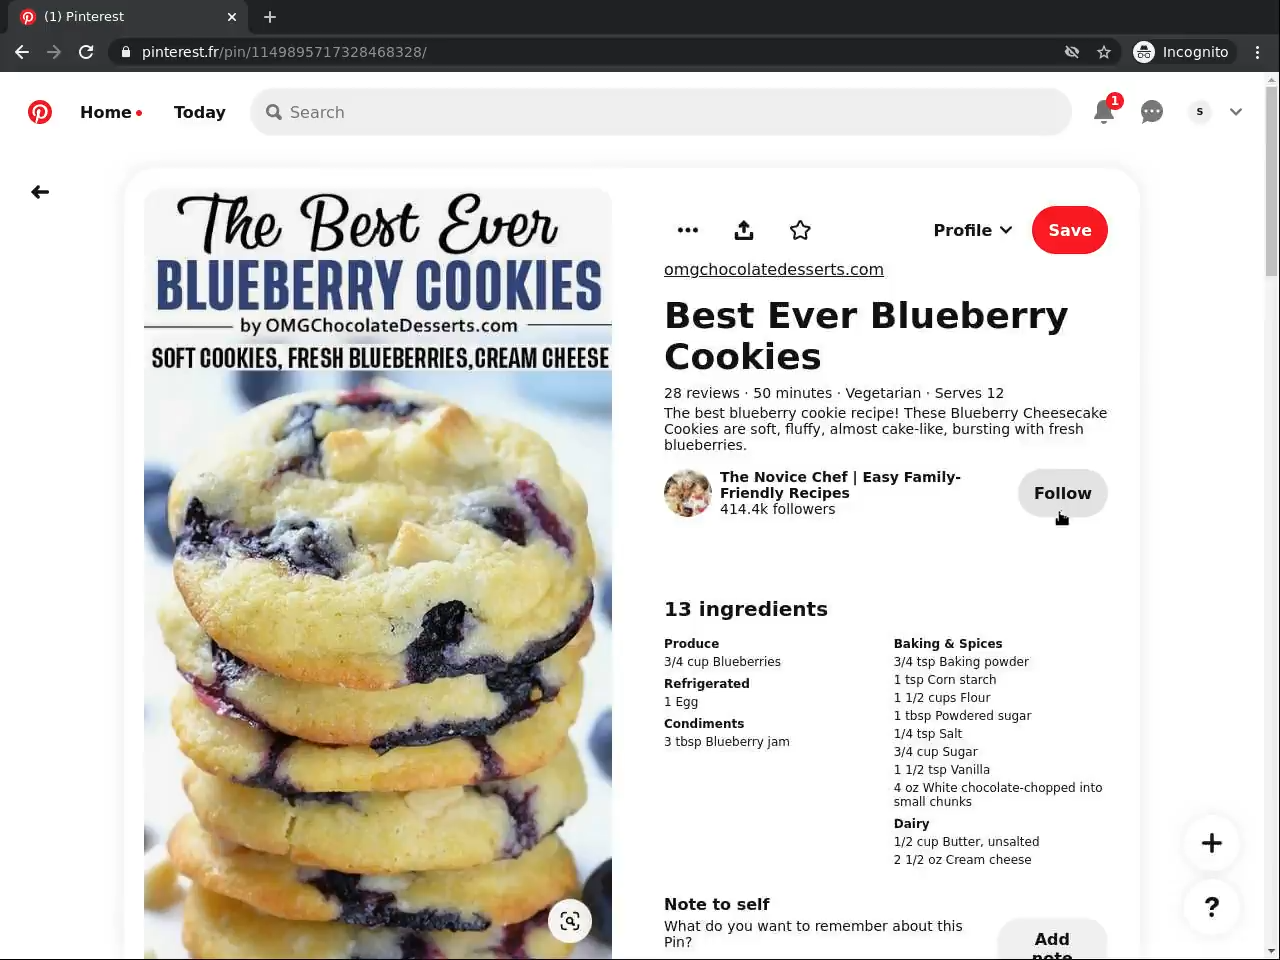Go to the Home tab
The width and height of the screenshot is (1280, 960).
(x=110, y=112)
